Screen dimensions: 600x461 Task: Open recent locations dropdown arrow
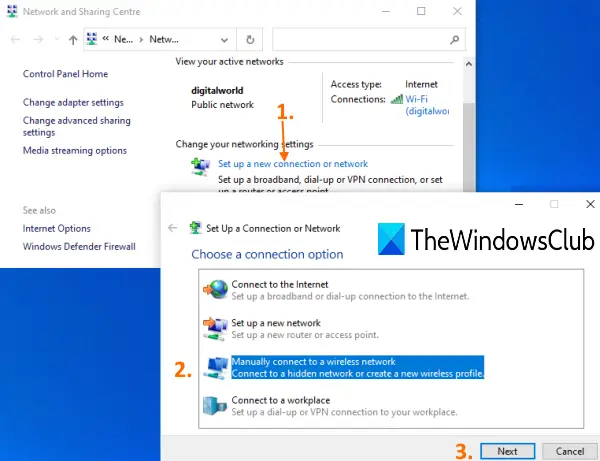pyautogui.click(x=57, y=39)
